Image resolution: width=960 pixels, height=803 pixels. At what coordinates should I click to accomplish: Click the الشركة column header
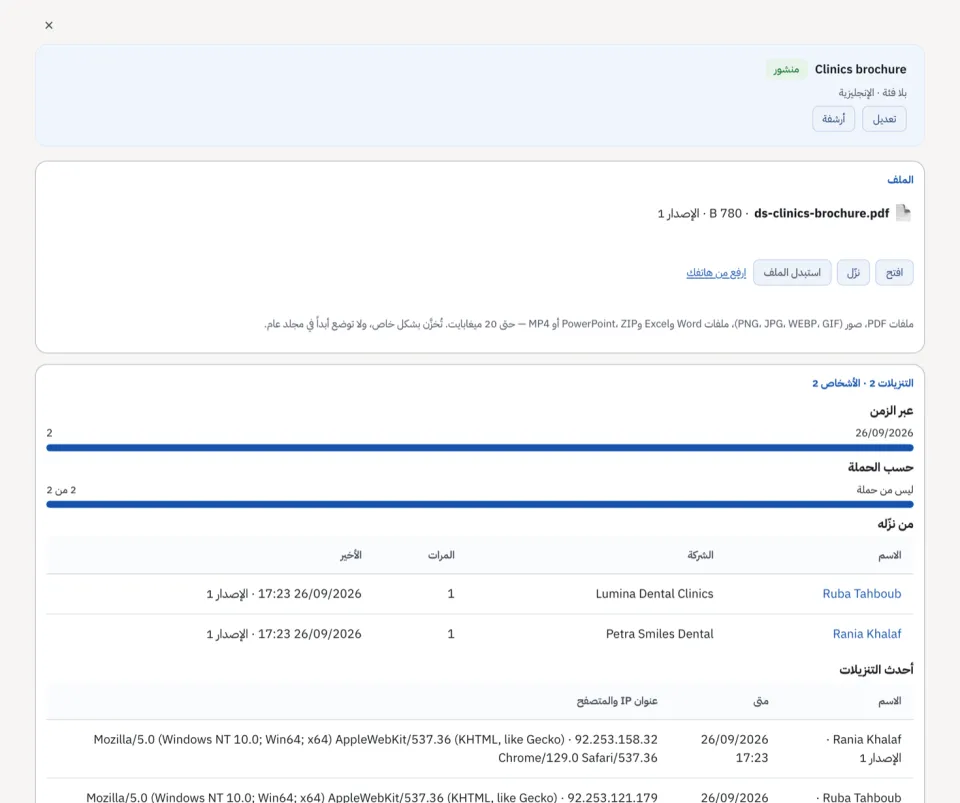click(x=700, y=555)
